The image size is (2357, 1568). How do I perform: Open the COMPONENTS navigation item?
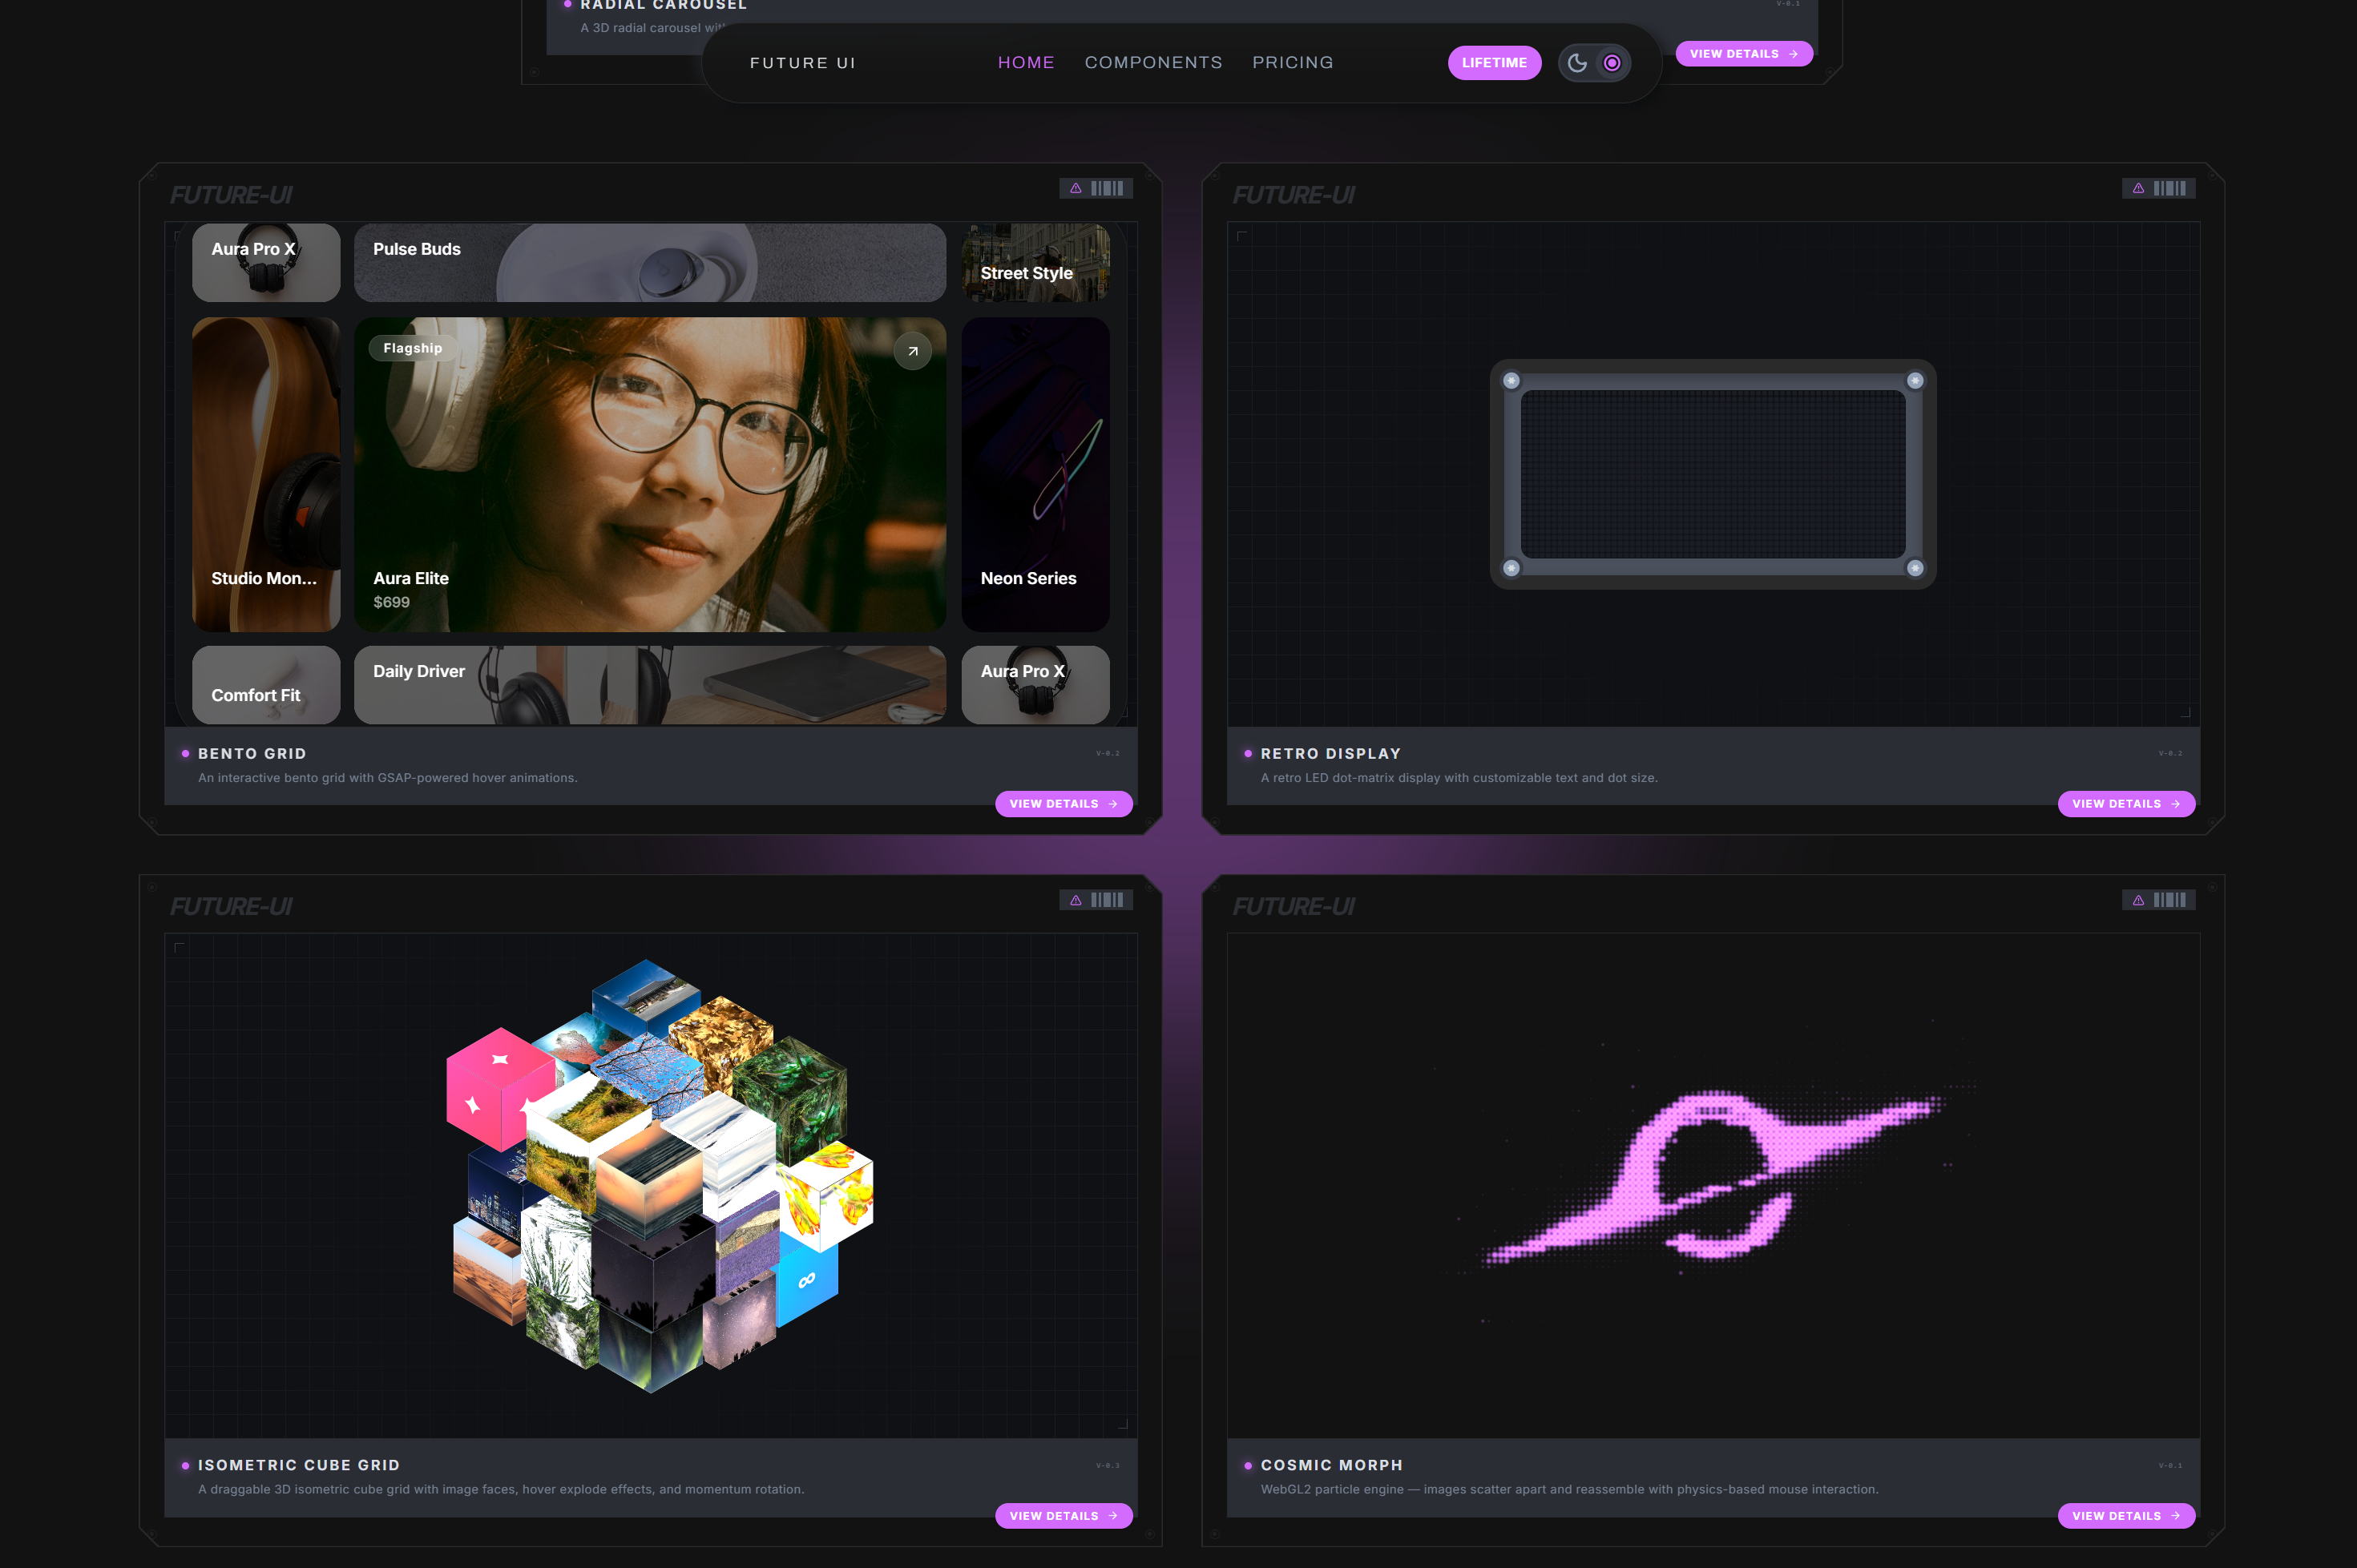pos(1153,62)
